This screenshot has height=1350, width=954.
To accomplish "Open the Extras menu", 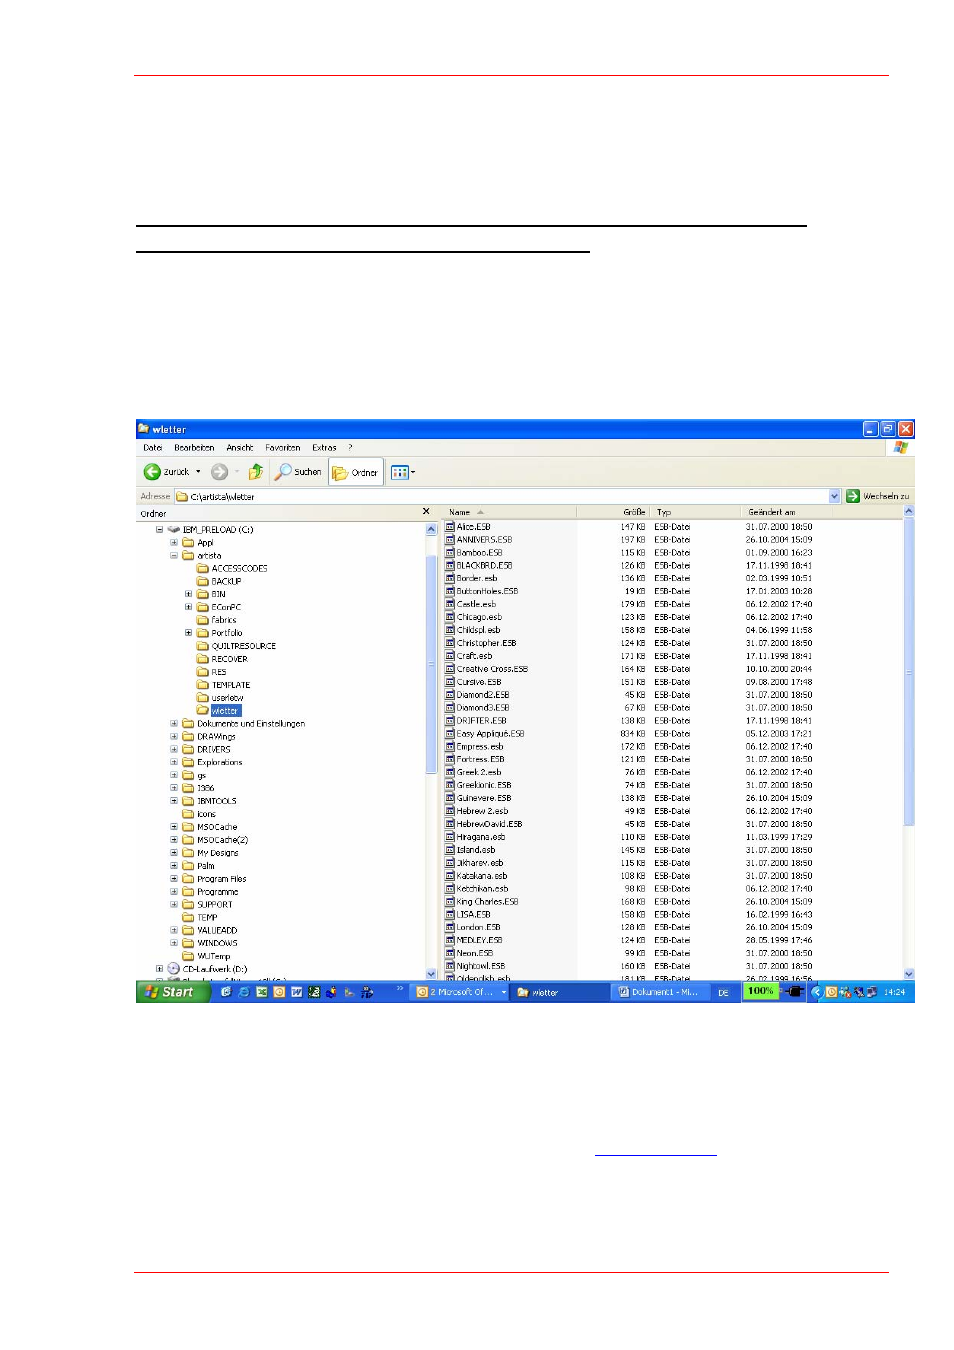I will coord(324,448).
